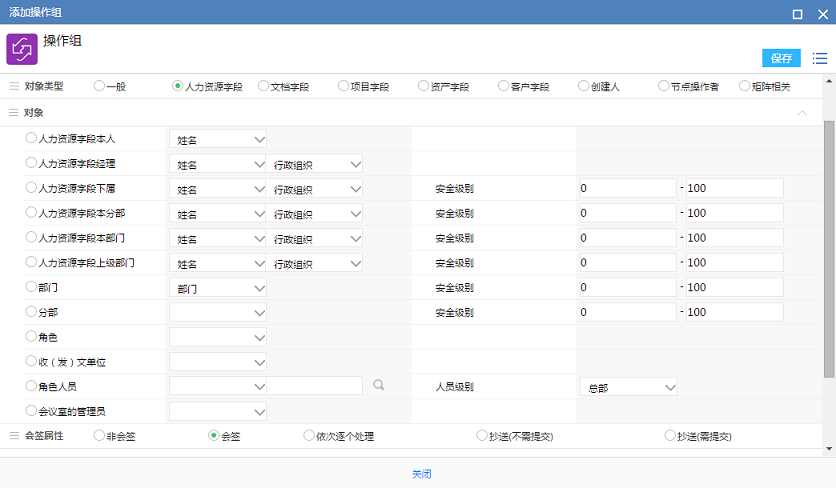Screen dimensions: 836x488
Task: Select 项目字段 object type
Action: [x=343, y=85]
